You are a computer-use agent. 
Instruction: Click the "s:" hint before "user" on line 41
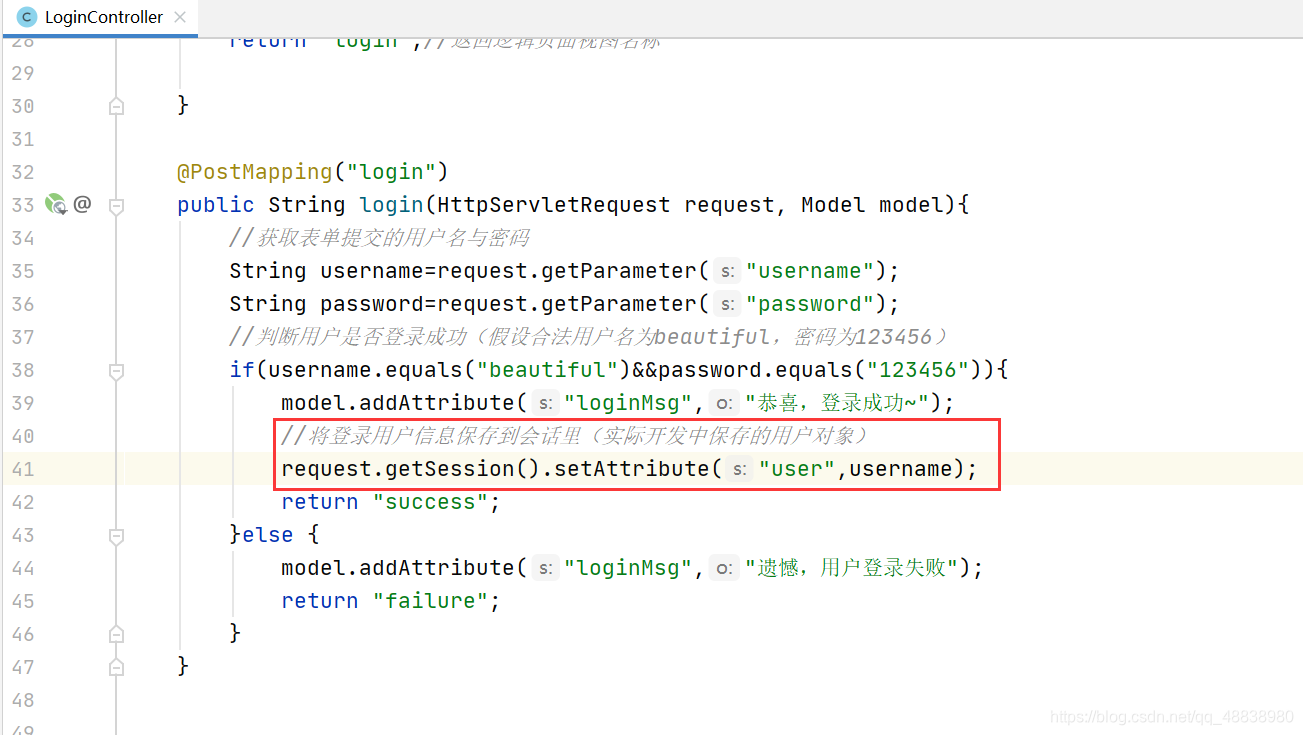click(740, 469)
